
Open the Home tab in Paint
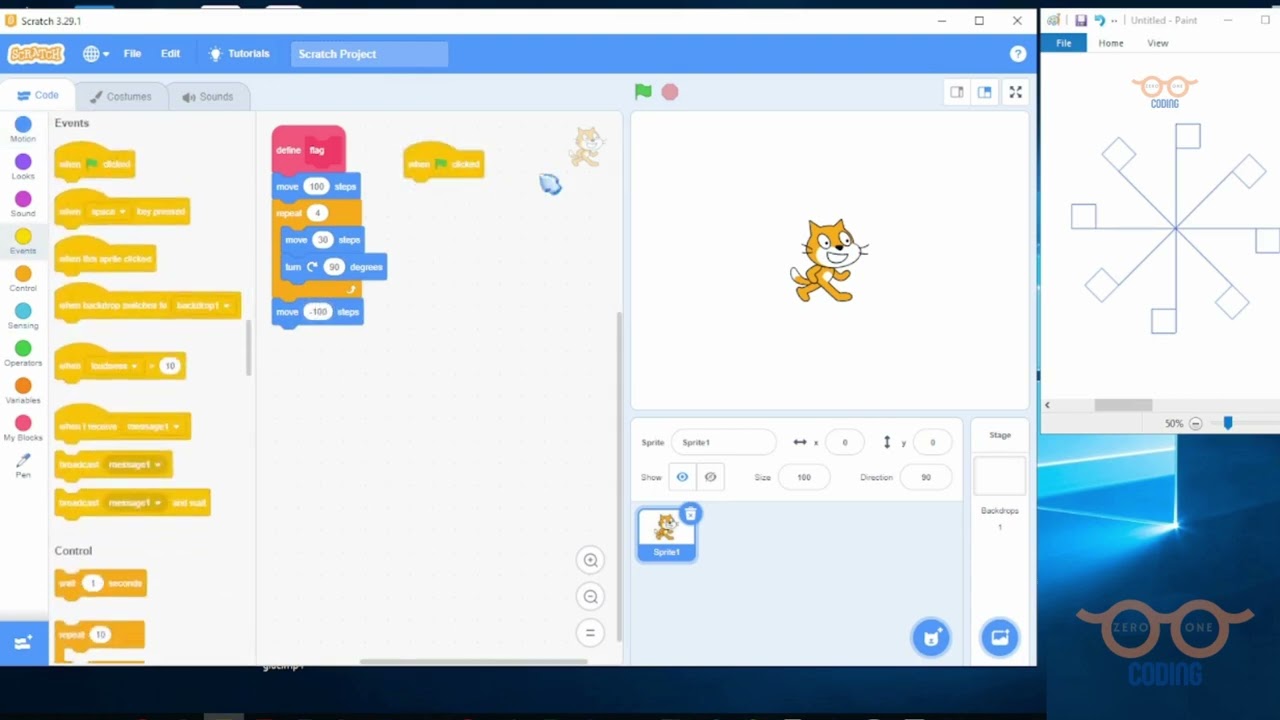(1111, 43)
